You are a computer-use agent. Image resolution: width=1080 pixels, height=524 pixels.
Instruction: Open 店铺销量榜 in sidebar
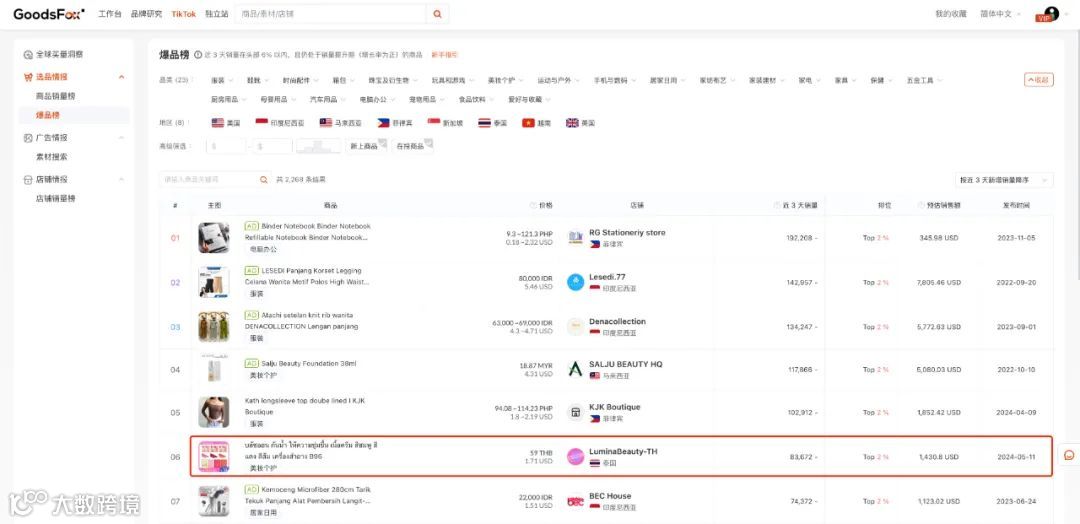(x=56, y=198)
